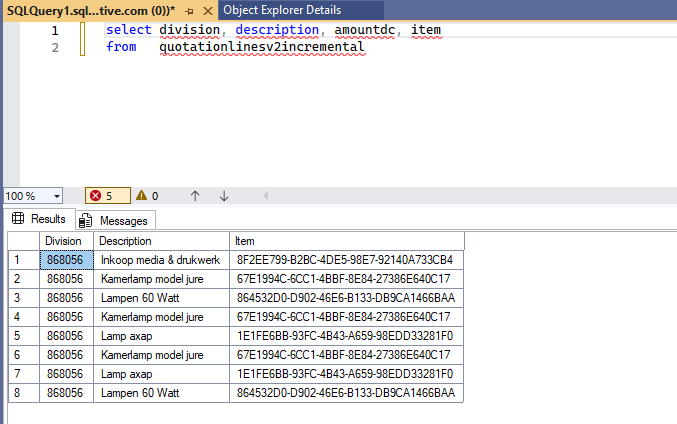Click table name quotationlinesv2incremental in query
This screenshot has width=677, height=424.
pos(262,47)
